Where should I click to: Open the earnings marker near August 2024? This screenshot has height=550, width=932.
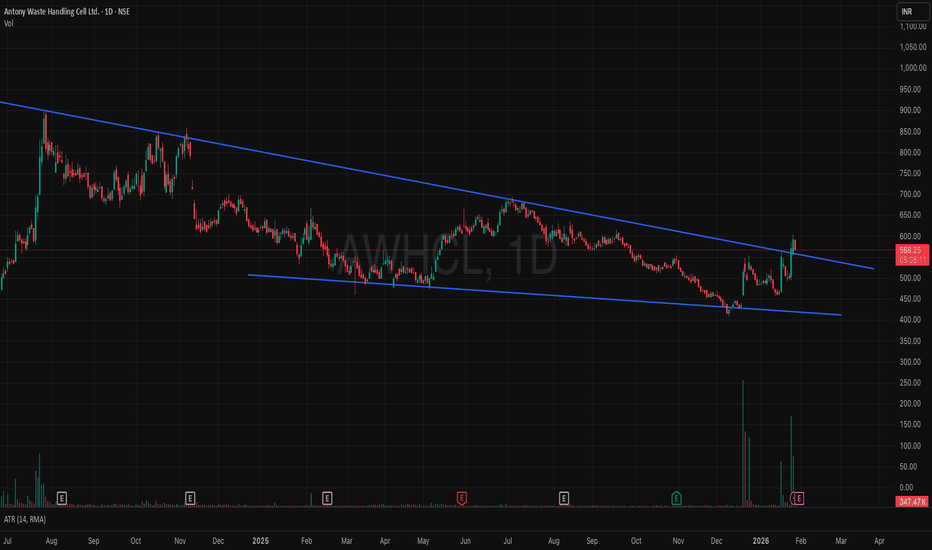[x=61, y=498]
